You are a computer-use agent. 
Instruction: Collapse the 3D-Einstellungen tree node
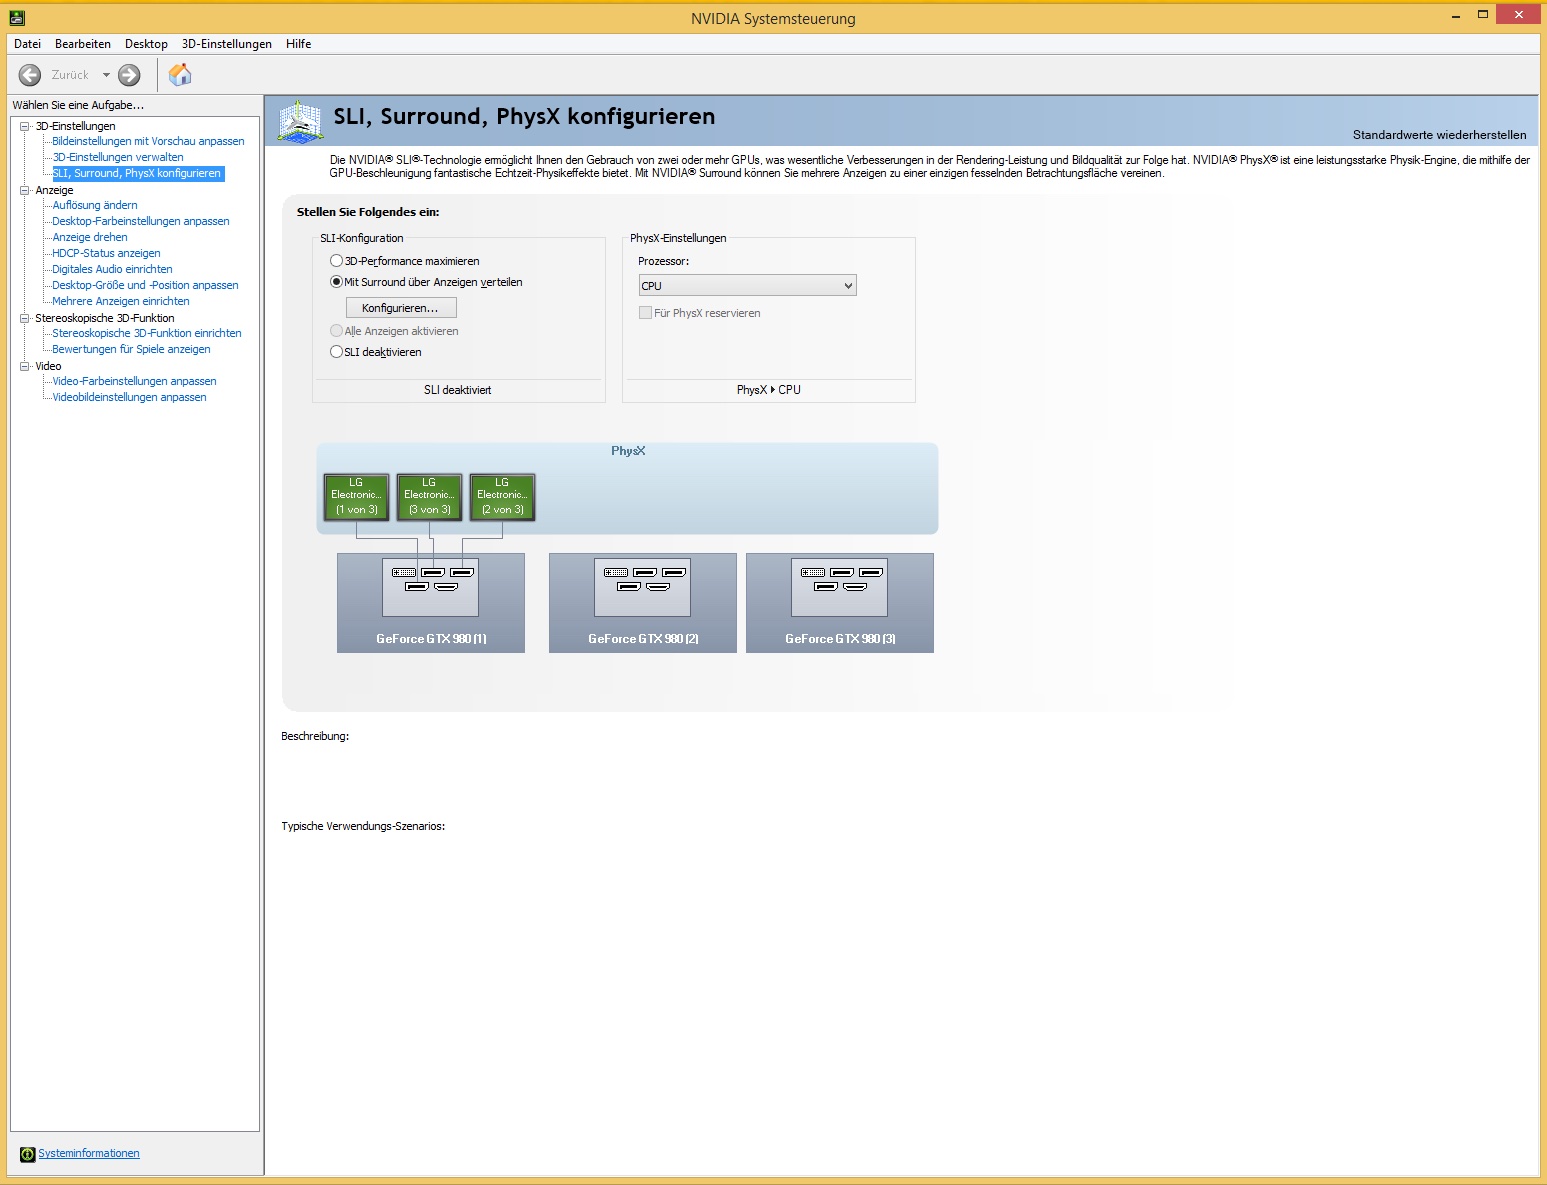25,126
